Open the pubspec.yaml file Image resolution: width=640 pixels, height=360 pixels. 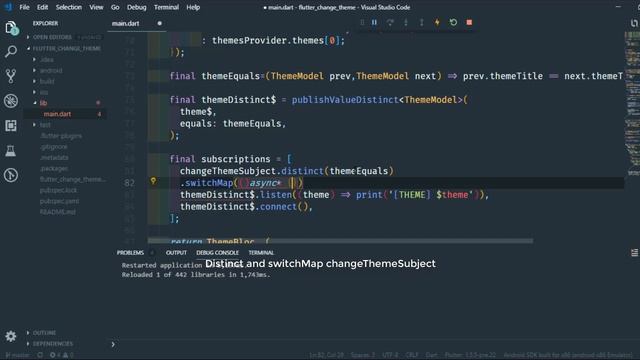pyautogui.click(x=60, y=201)
